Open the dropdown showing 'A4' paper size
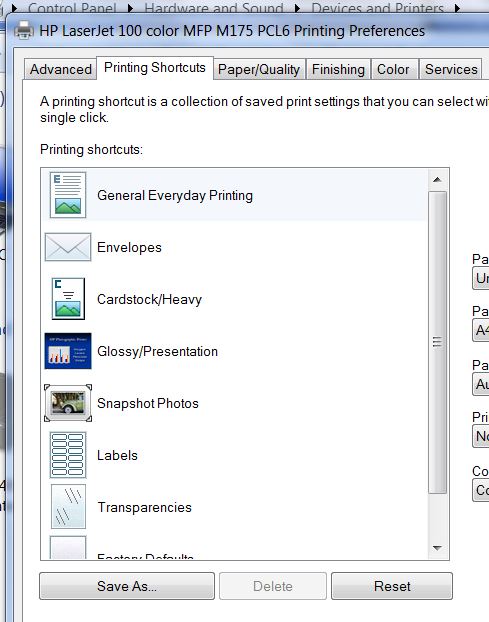 pos(481,330)
